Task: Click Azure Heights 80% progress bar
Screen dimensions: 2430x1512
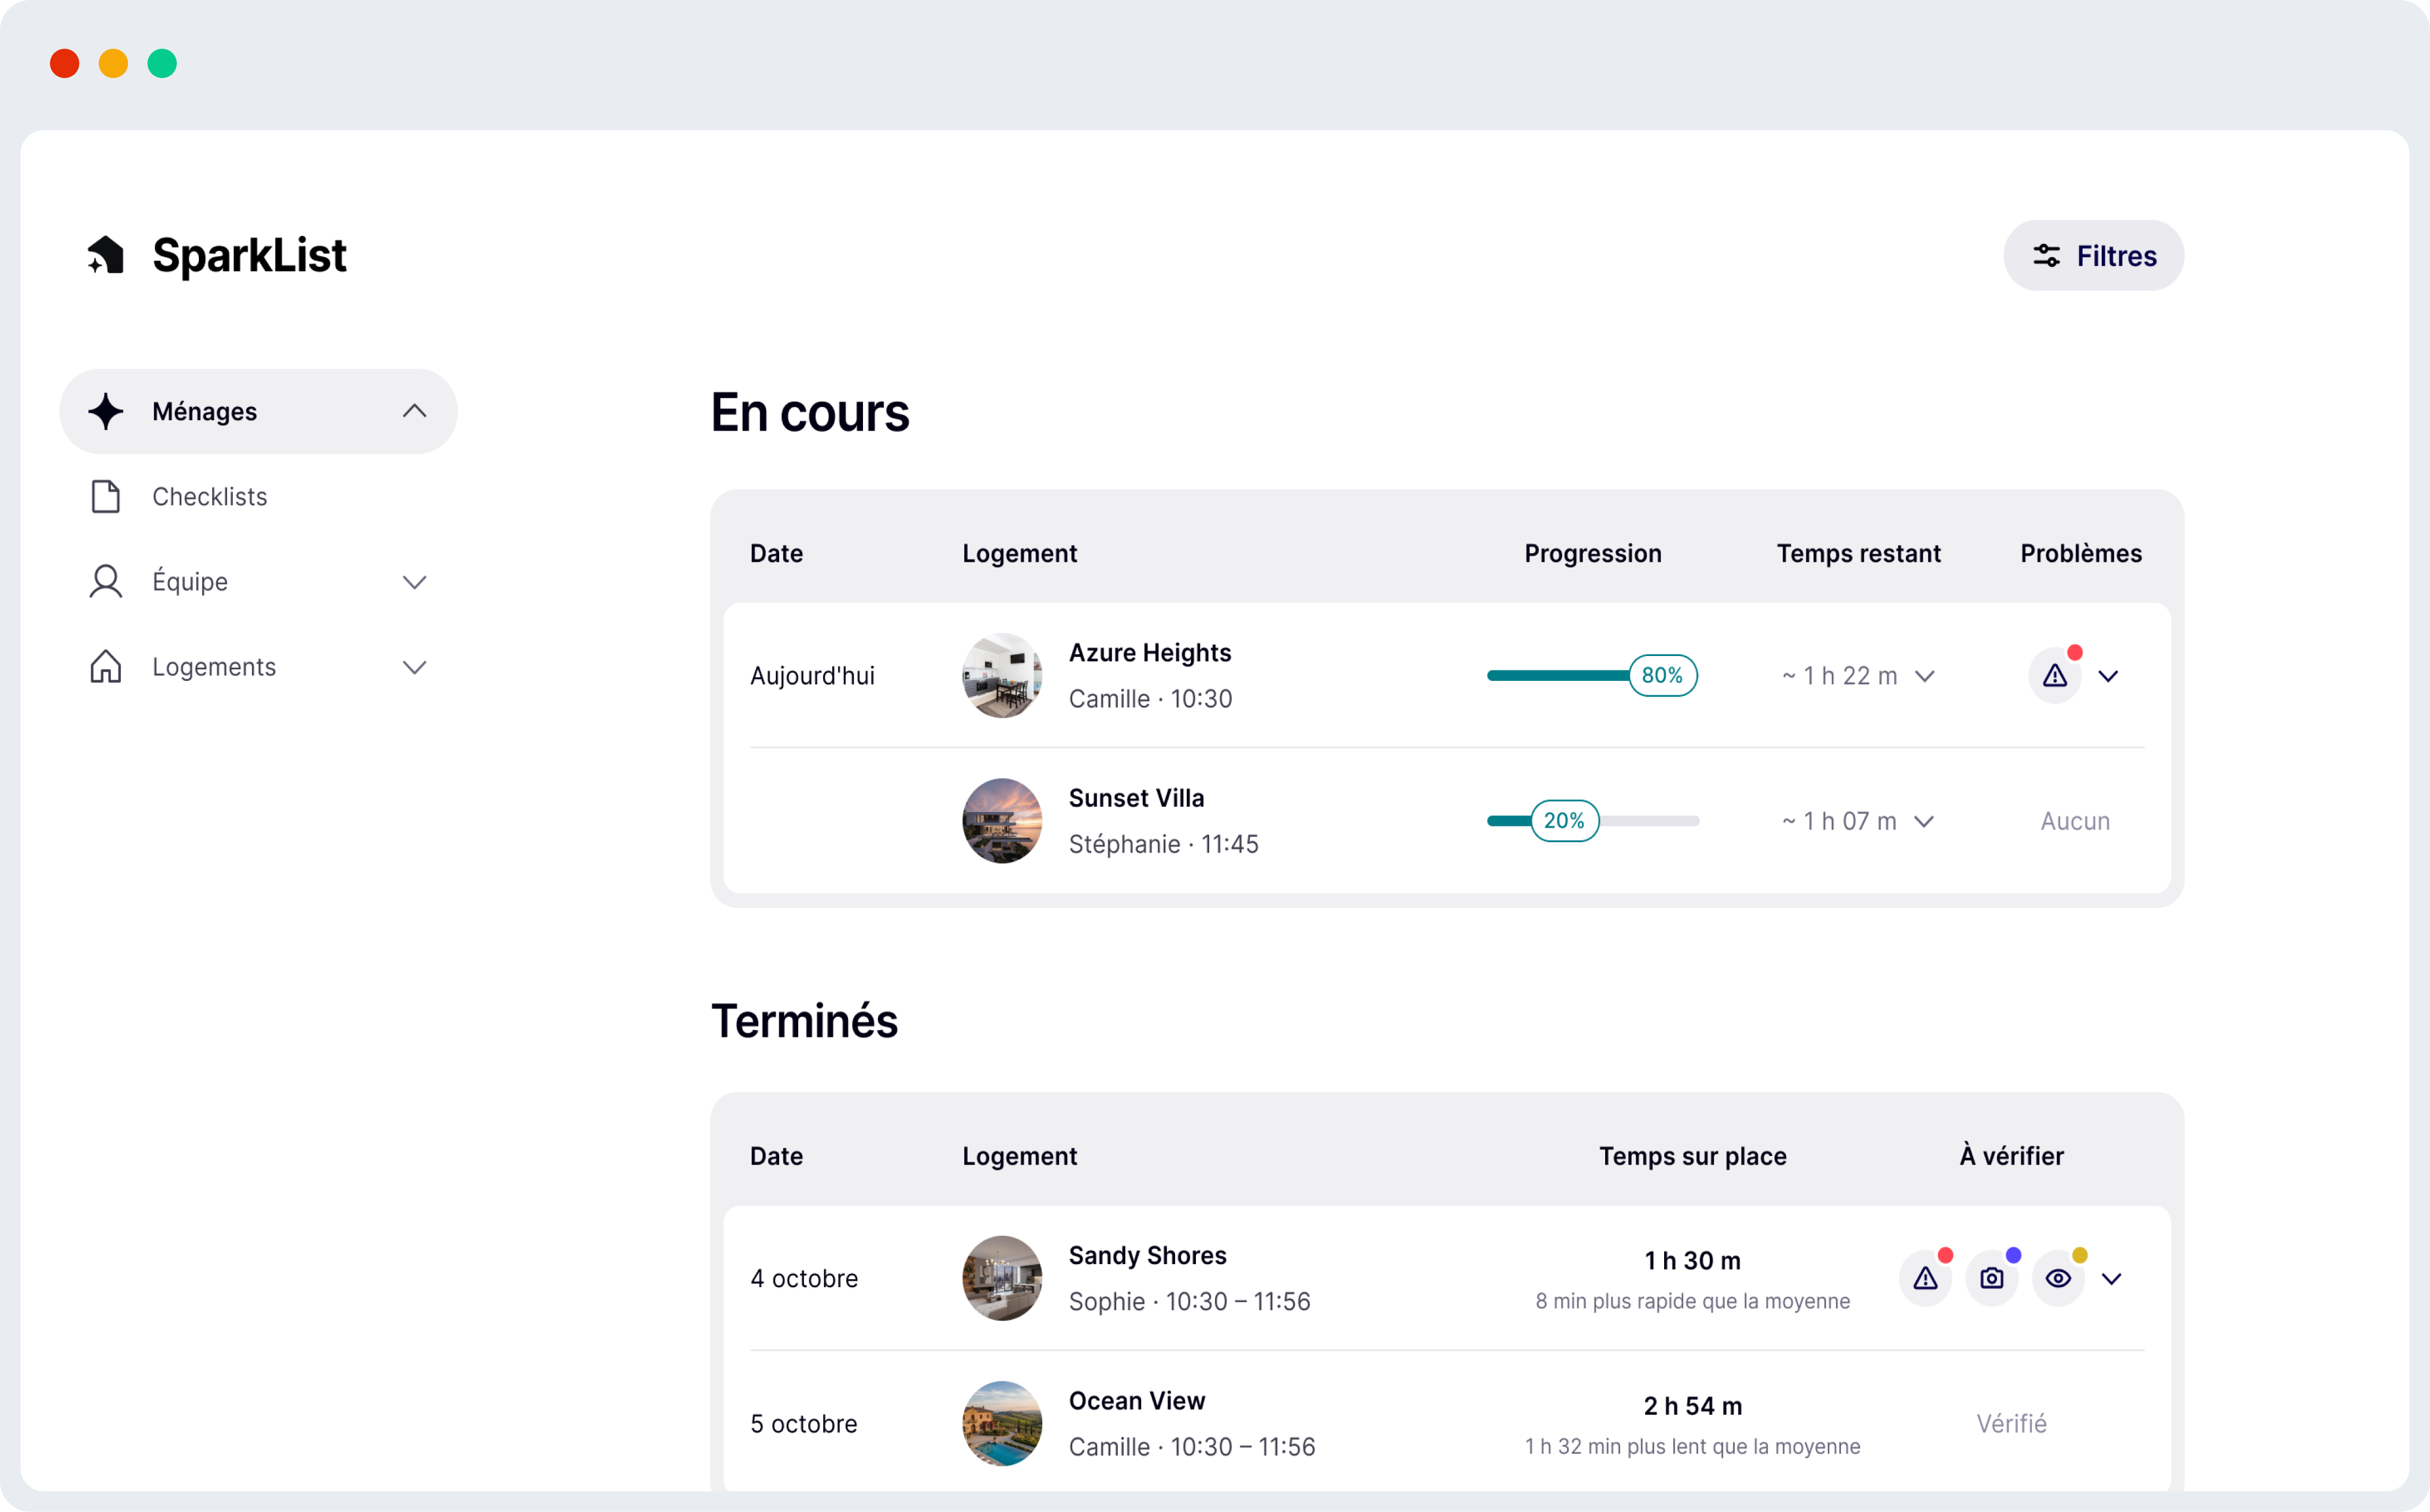Action: coord(1593,676)
